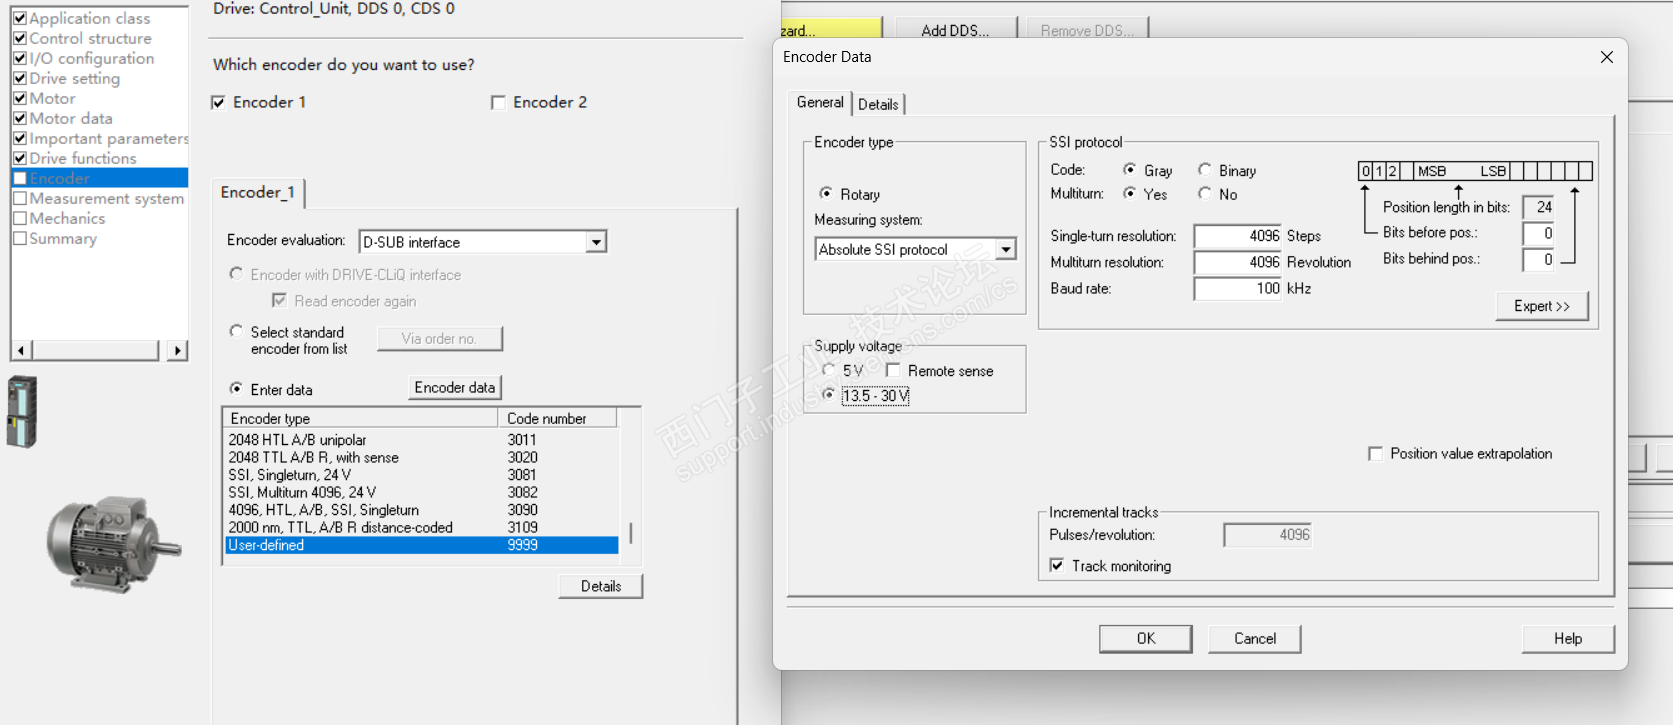Disable Track monitoring checkbox

click(1056, 566)
